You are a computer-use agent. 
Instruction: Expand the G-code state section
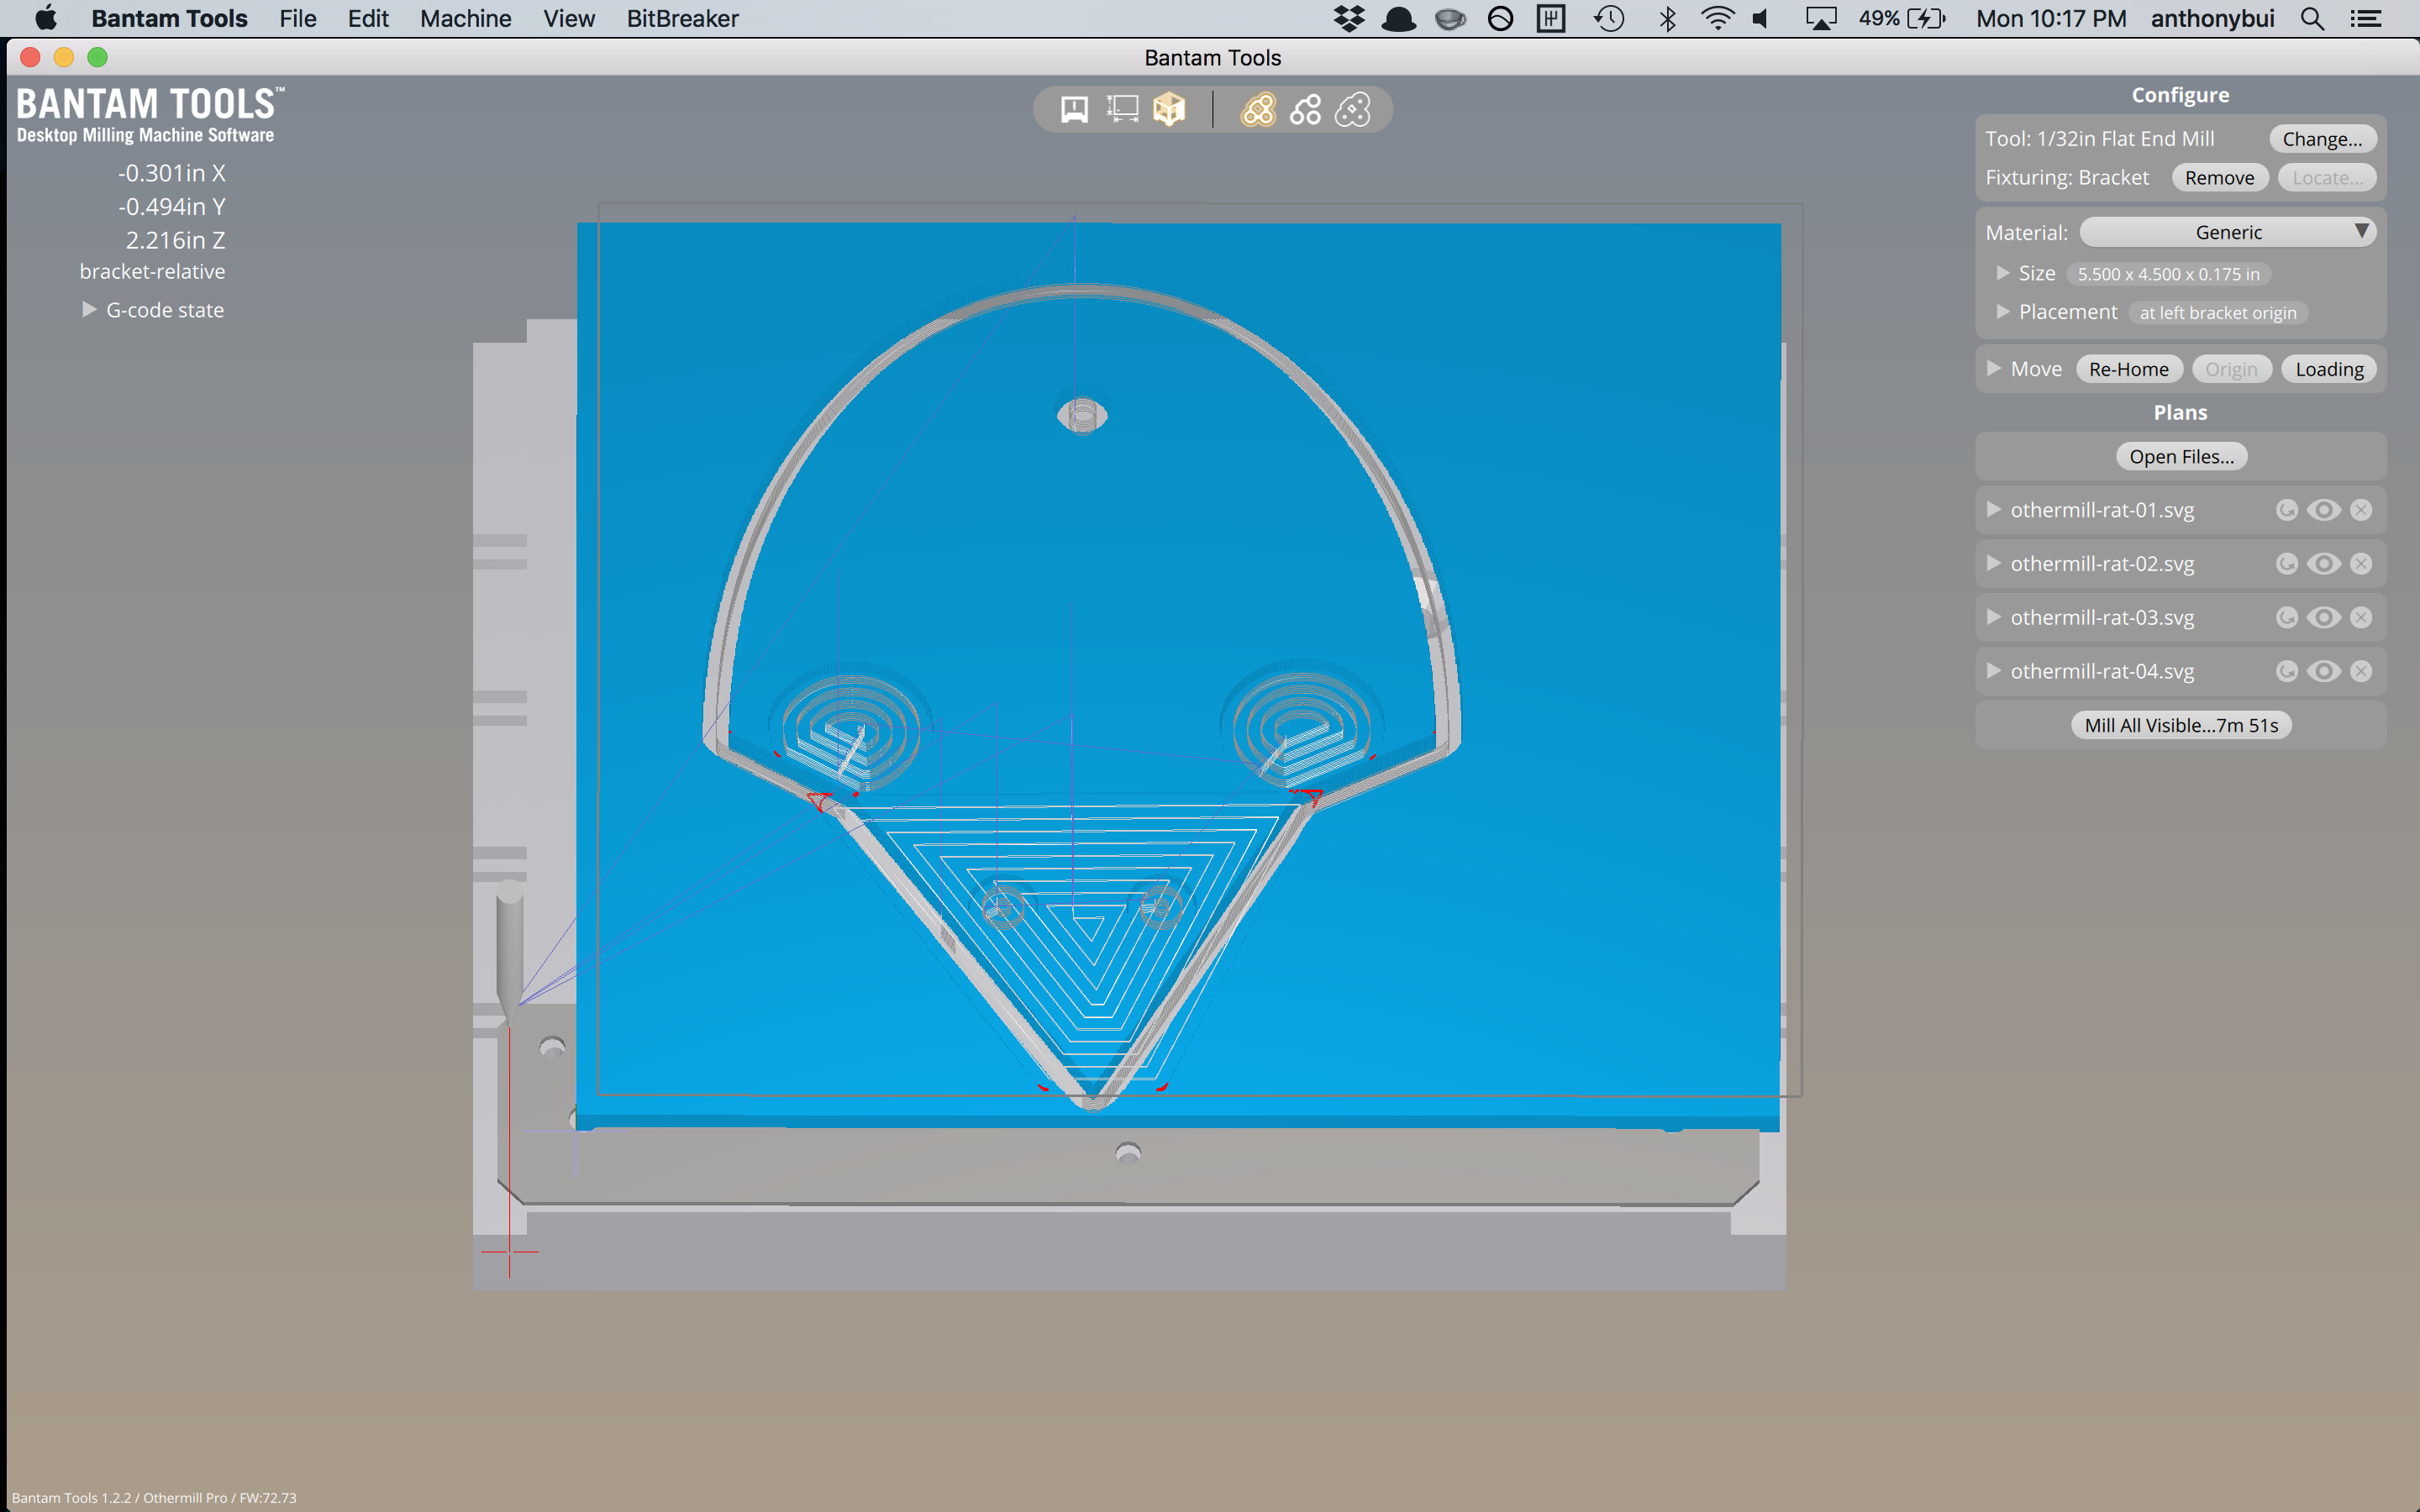click(89, 309)
